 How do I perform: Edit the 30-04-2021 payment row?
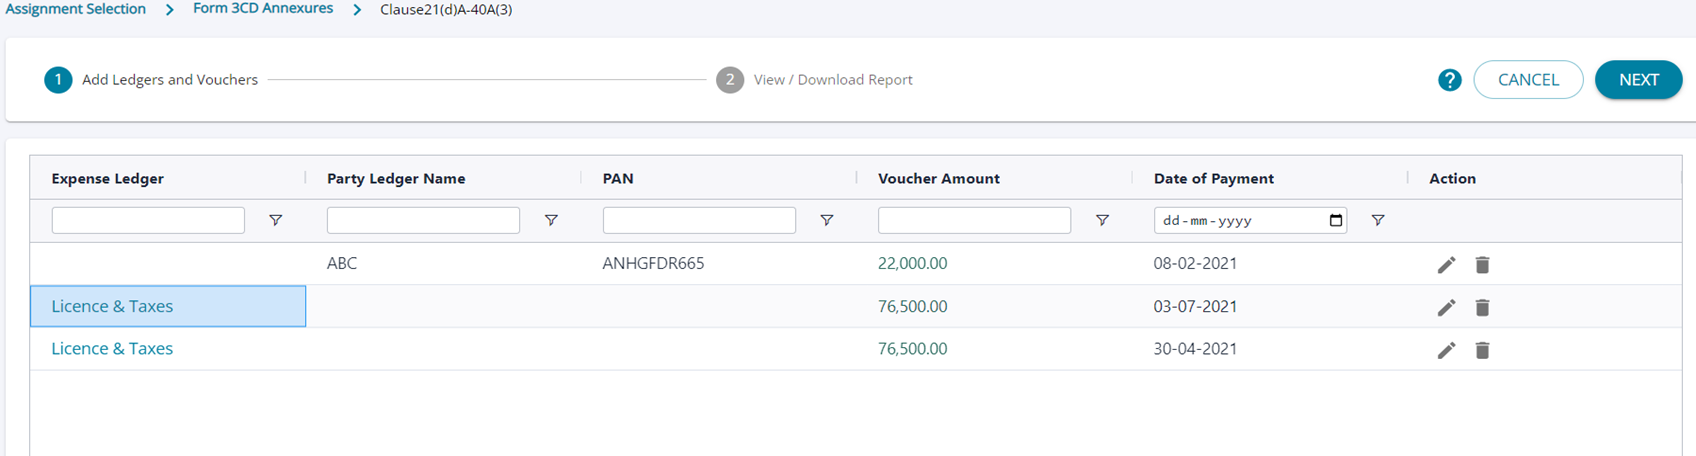point(1446,350)
